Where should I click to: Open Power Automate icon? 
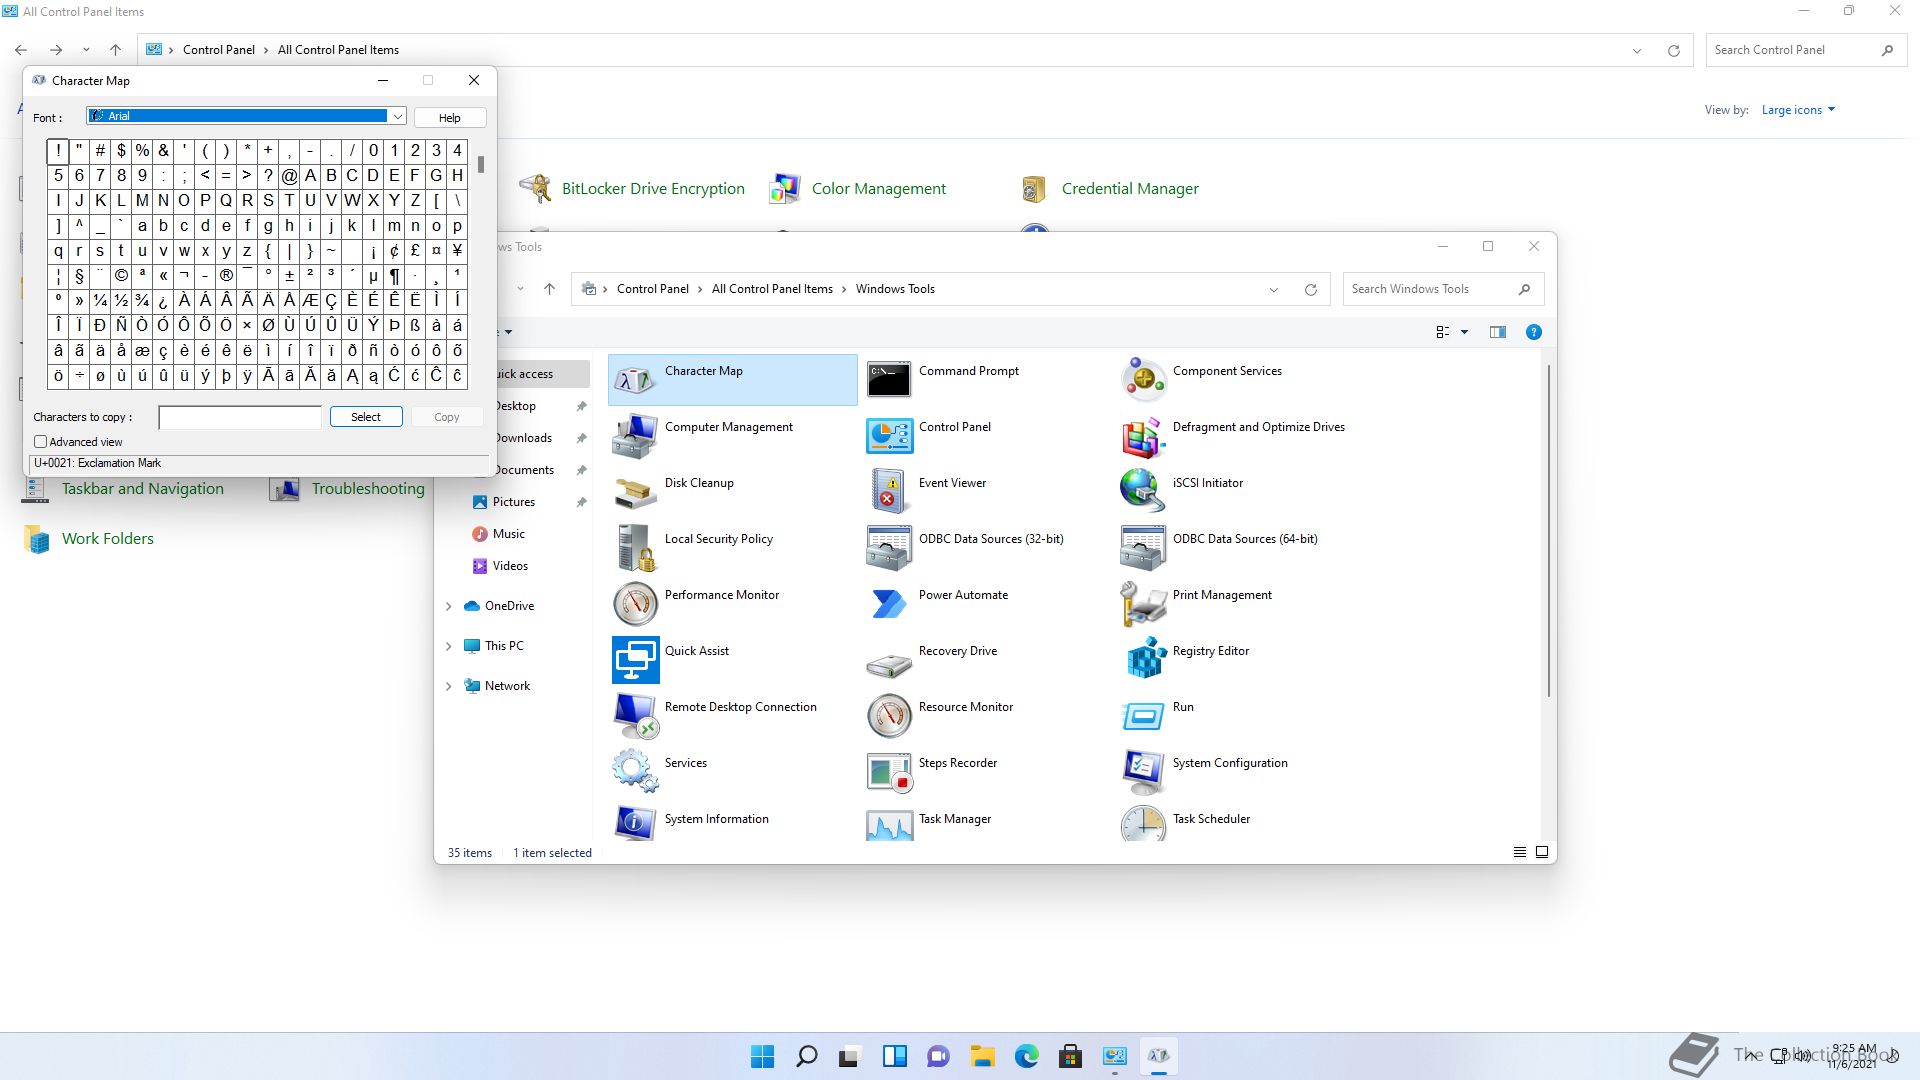pyautogui.click(x=889, y=604)
